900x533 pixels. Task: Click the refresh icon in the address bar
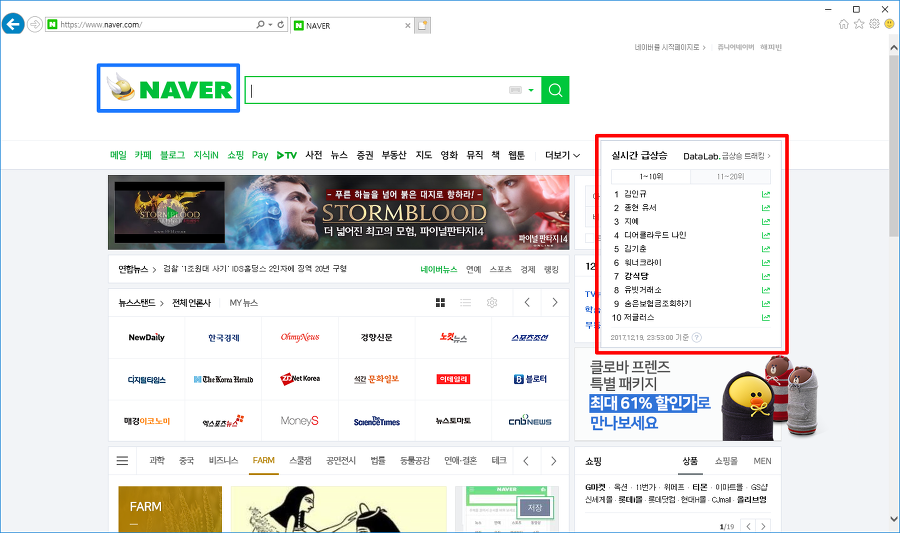pos(281,25)
